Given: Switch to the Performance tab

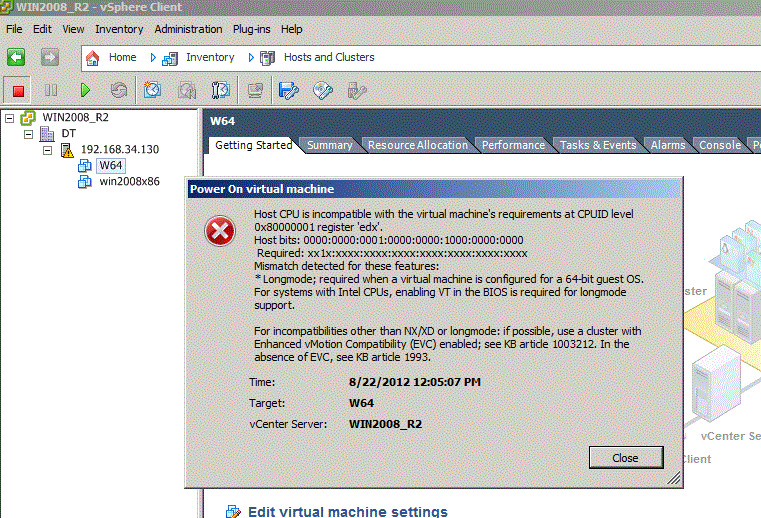Looking at the screenshot, I should (513, 145).
